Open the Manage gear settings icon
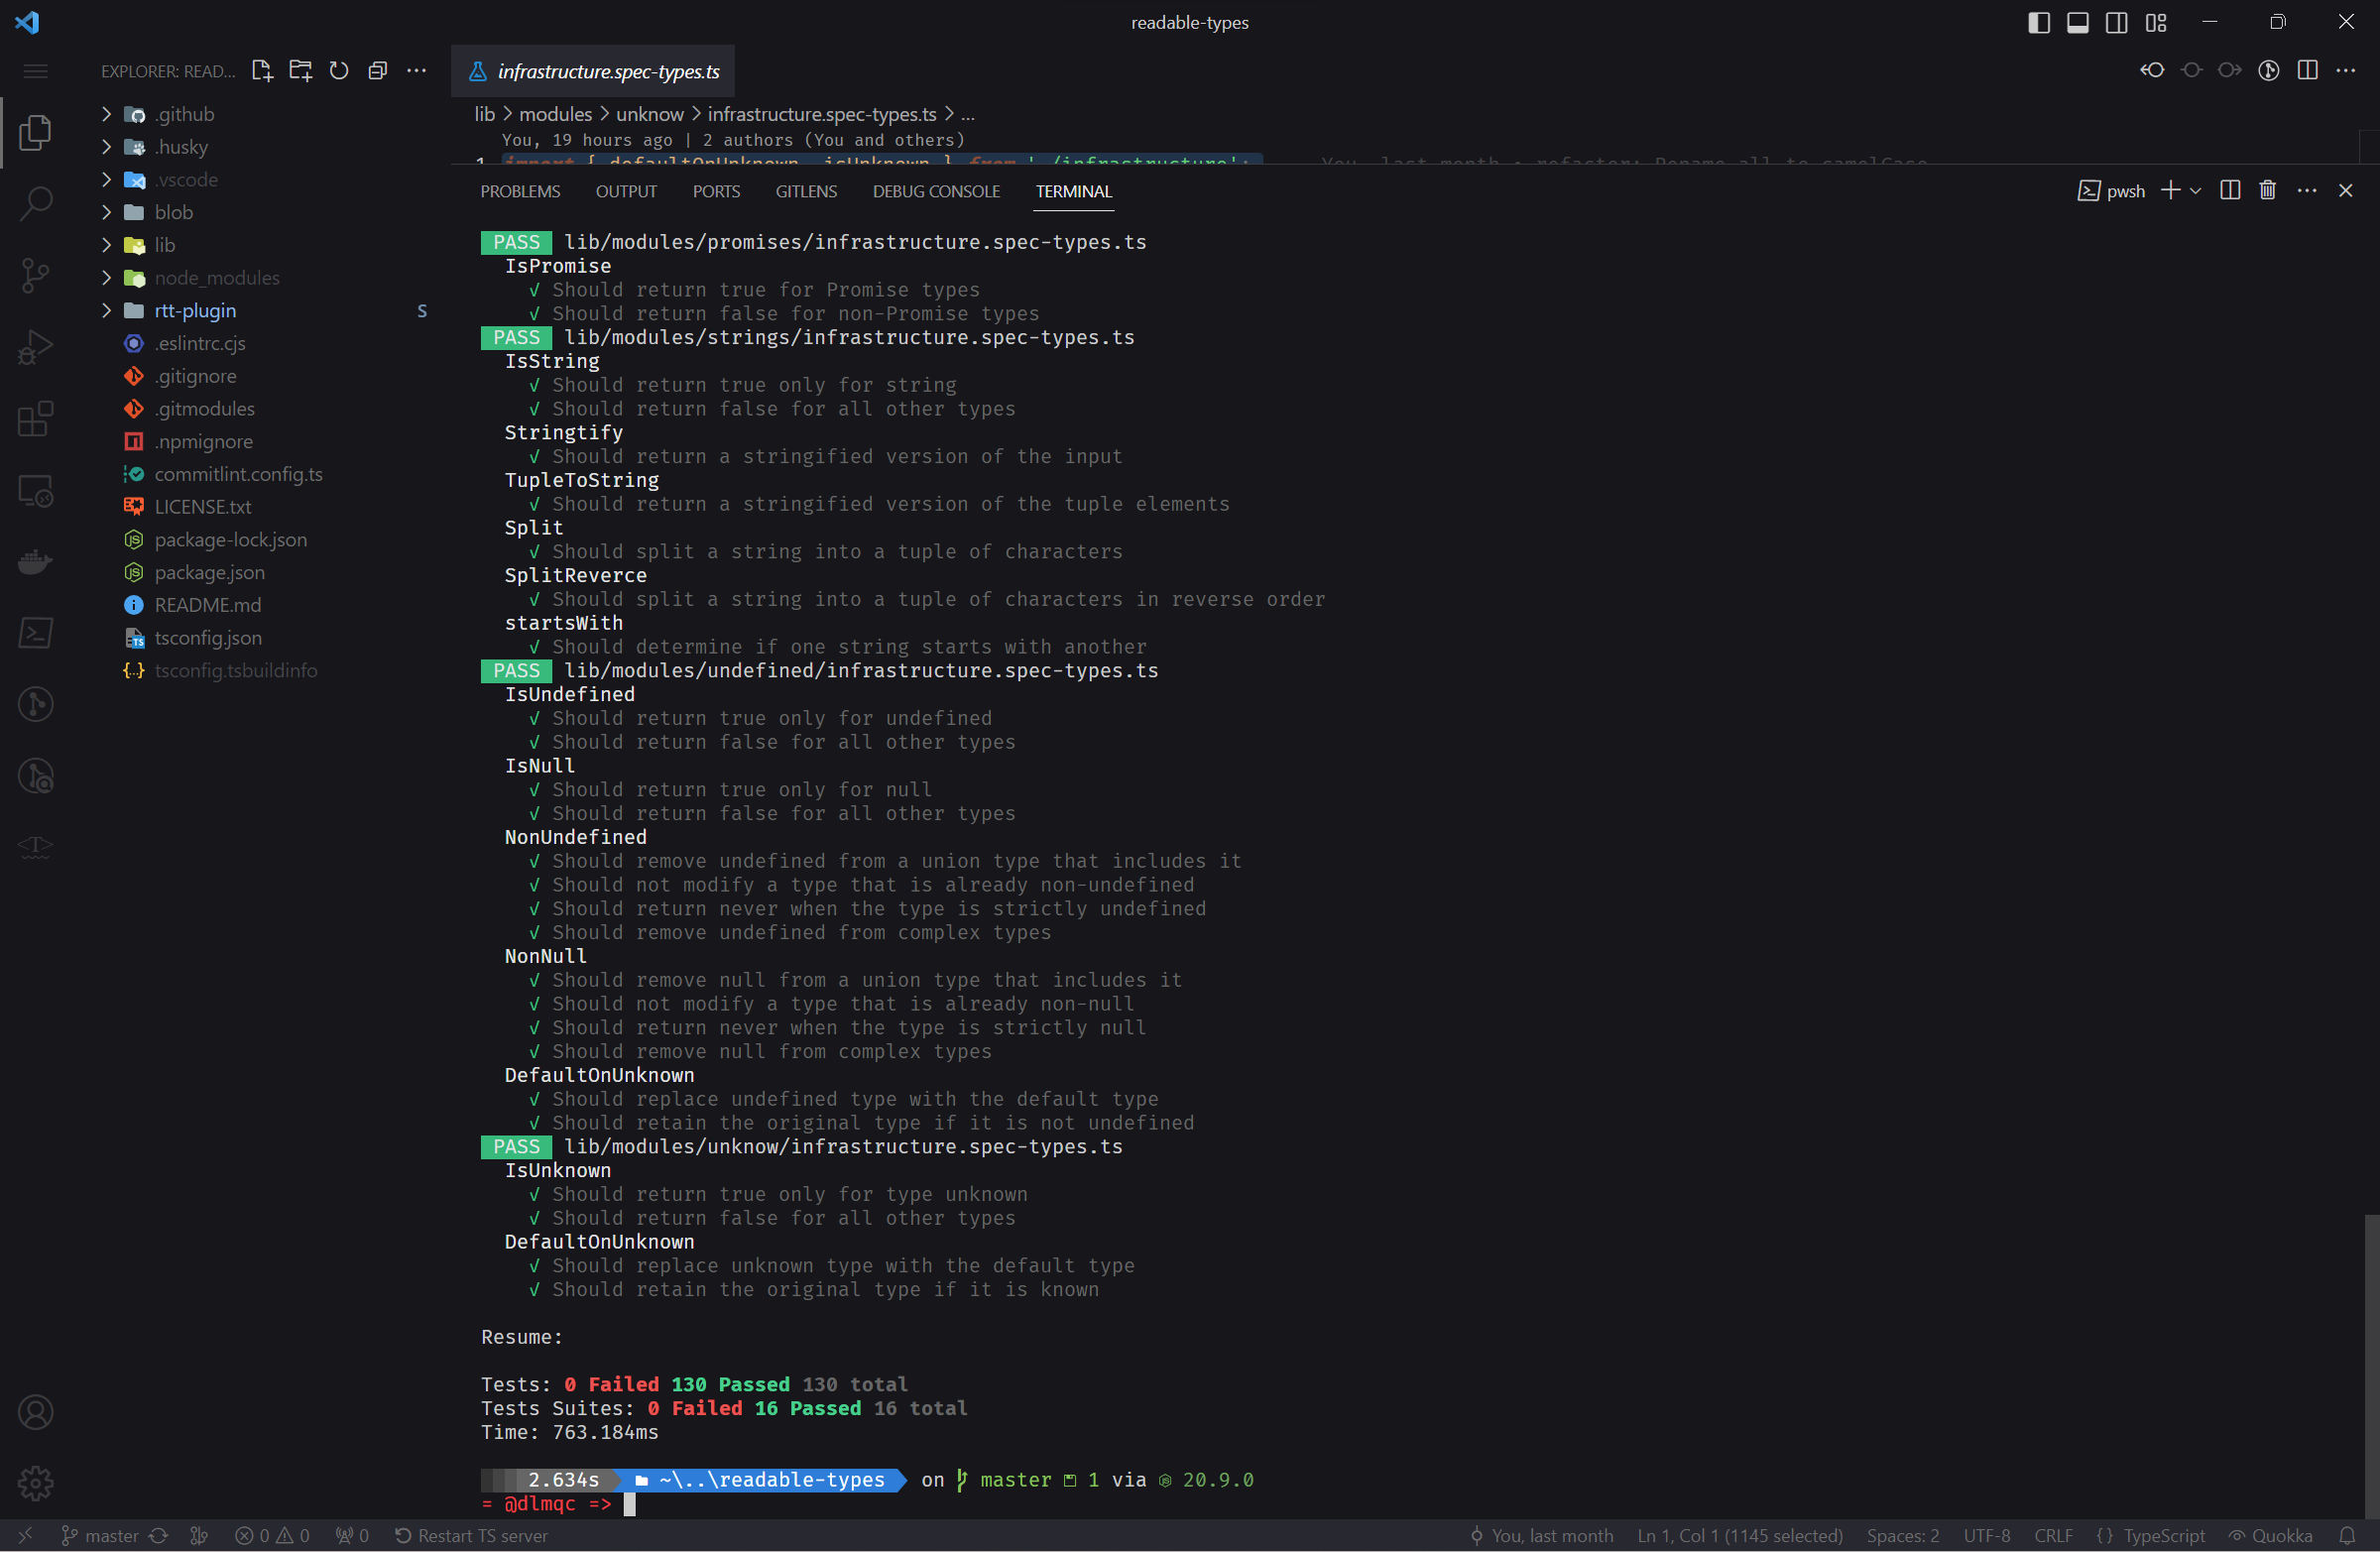 point(36,1483)
